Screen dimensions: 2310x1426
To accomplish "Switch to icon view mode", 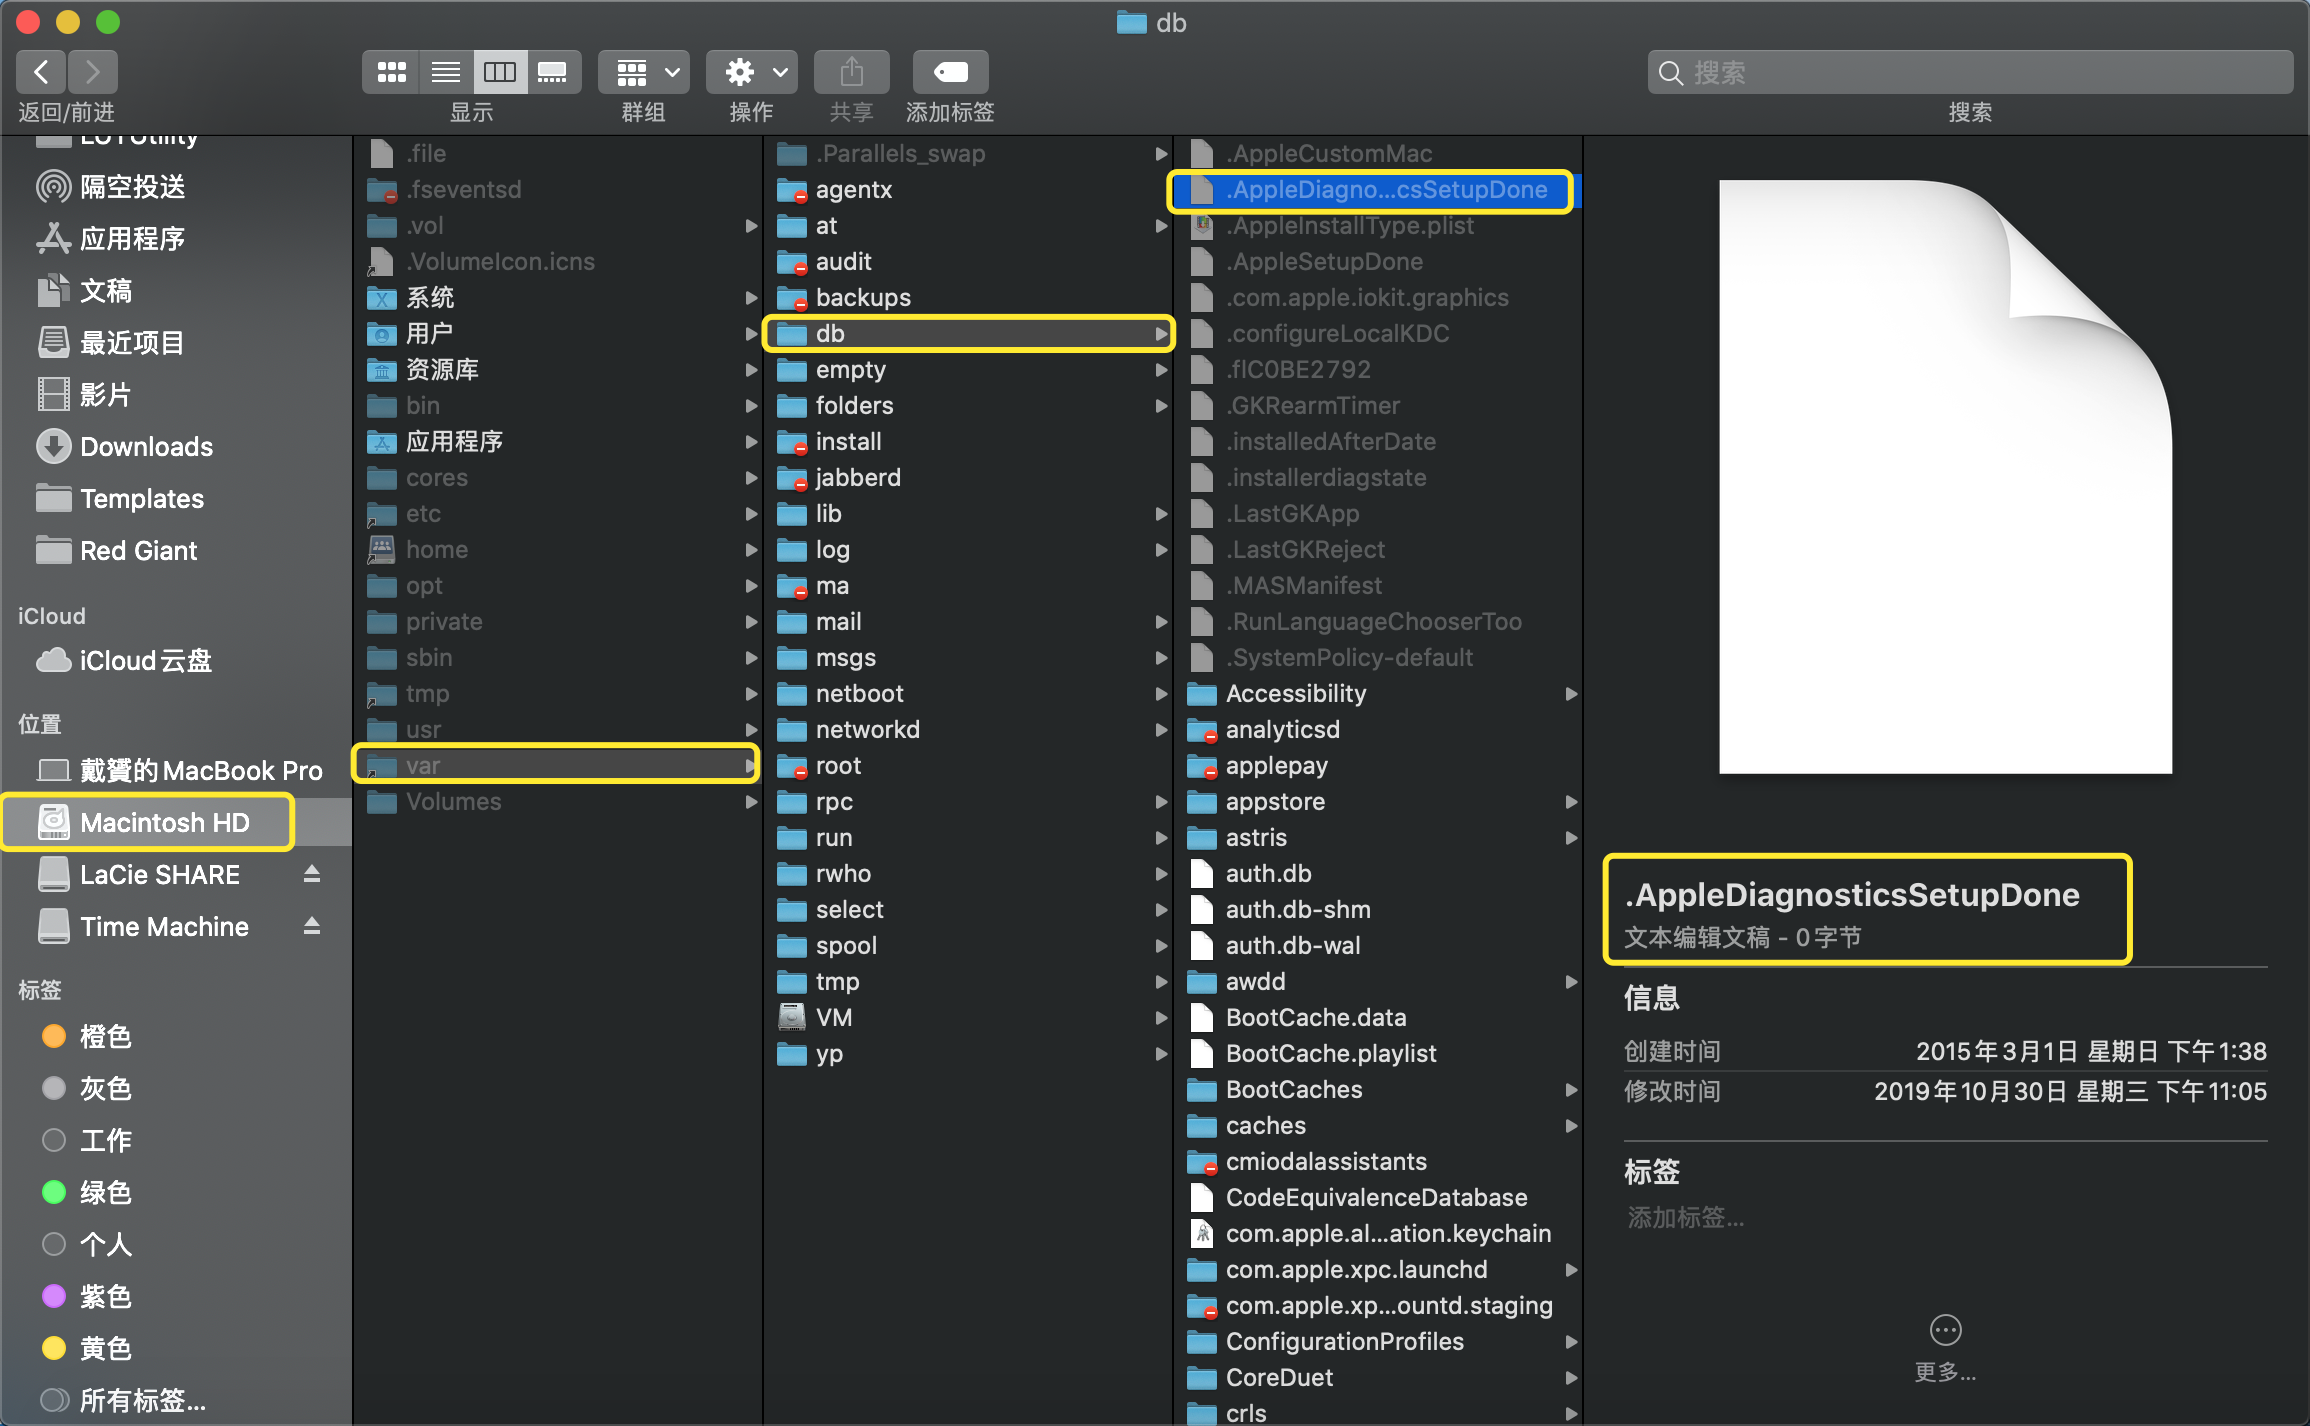I will point(391,72).
